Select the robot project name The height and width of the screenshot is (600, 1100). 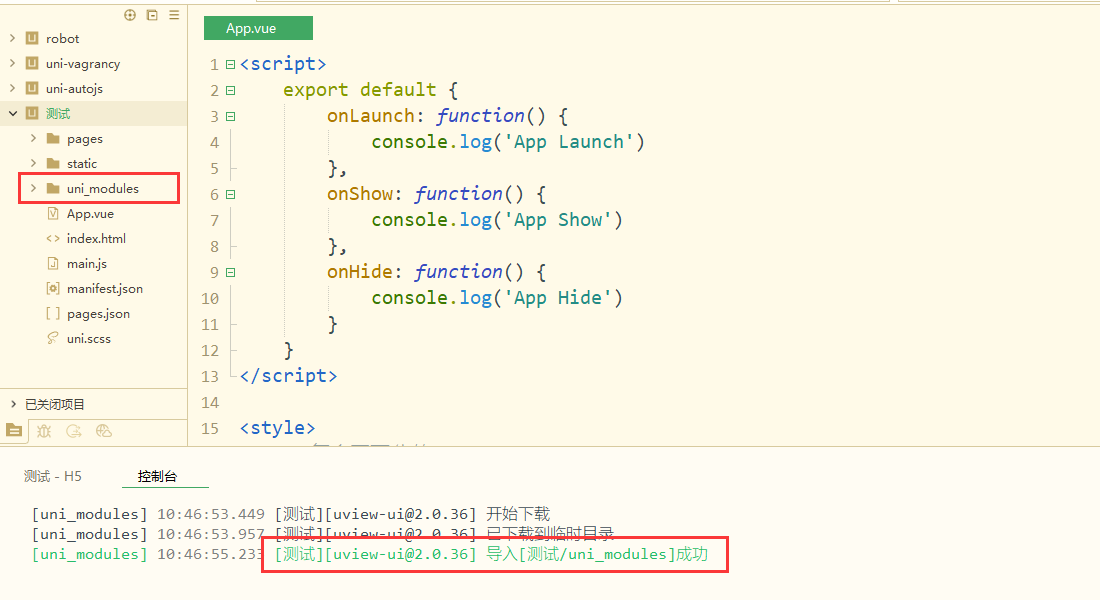(x=62, y=39)
